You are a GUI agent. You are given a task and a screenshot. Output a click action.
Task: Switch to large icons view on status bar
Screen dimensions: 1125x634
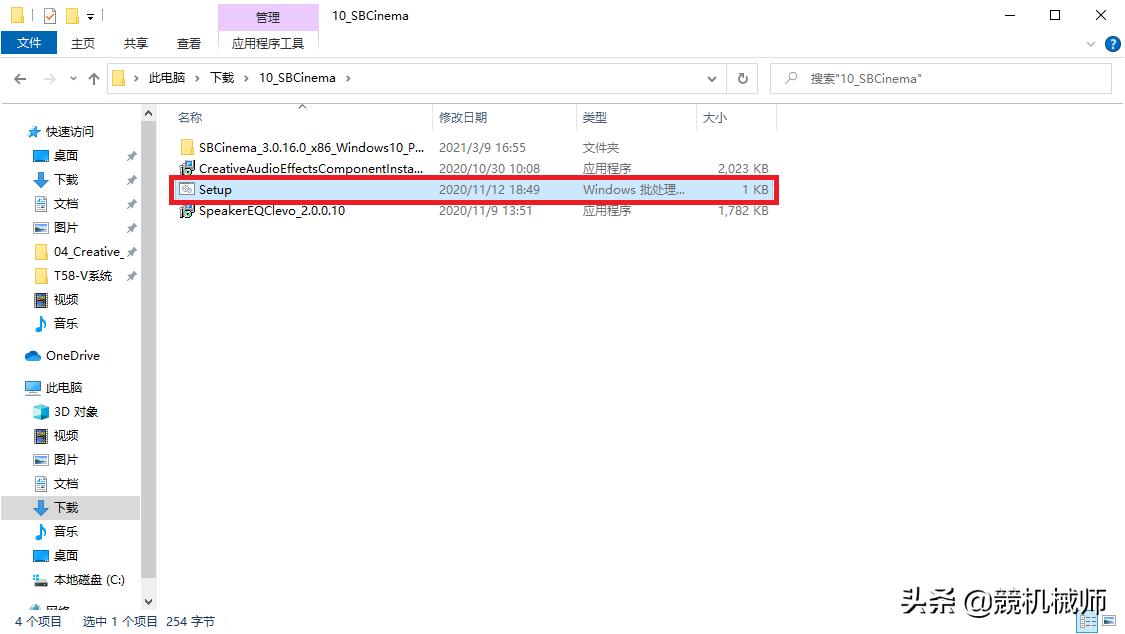pyautogui.click(x=1108, y=621)
